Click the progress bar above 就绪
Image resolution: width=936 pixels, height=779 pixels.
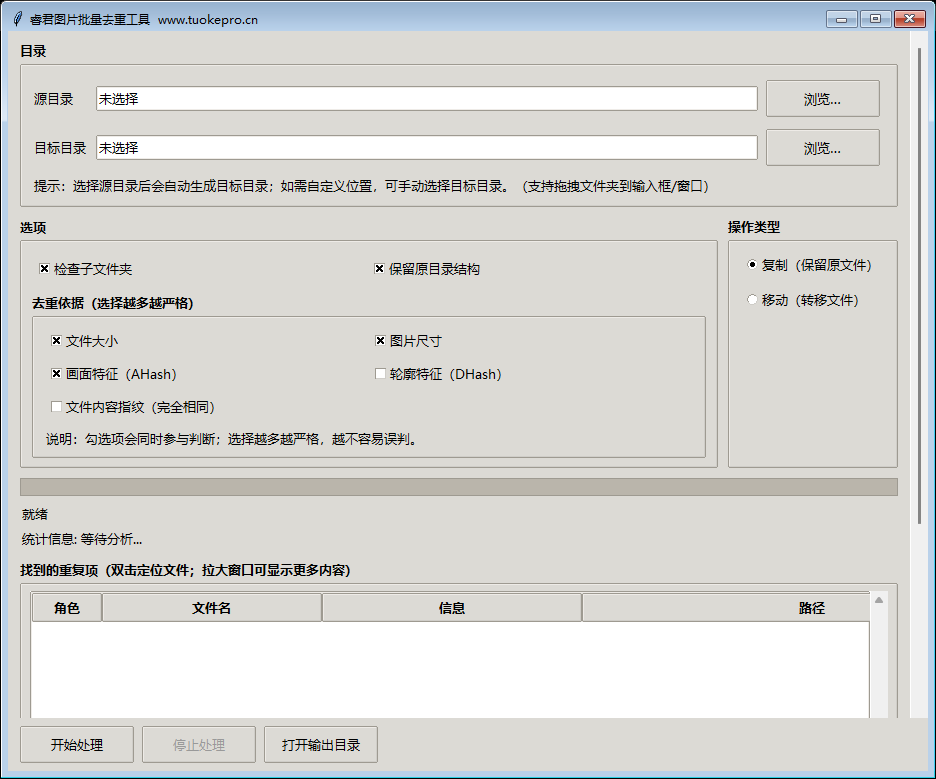[x=458, y=487]
